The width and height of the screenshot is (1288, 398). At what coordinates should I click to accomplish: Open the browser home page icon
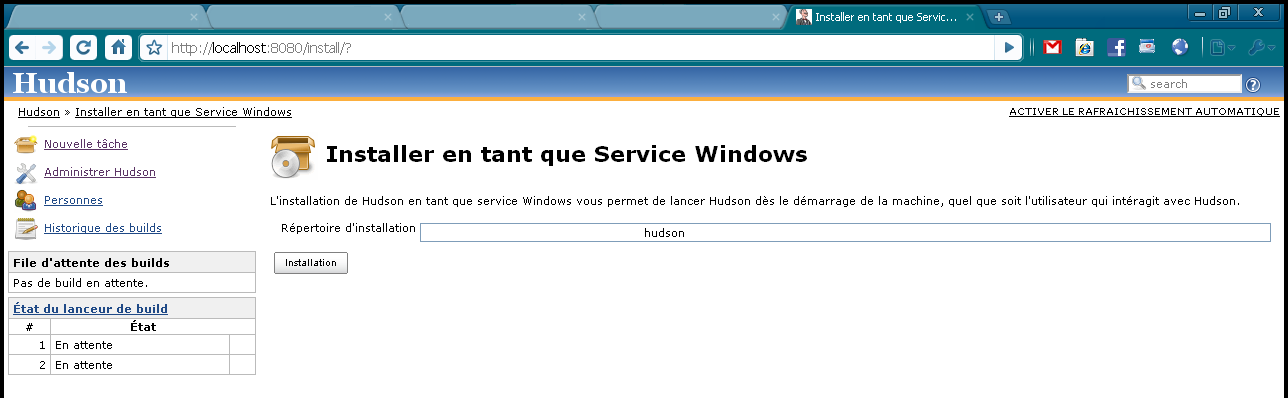(x=119, y=47)
